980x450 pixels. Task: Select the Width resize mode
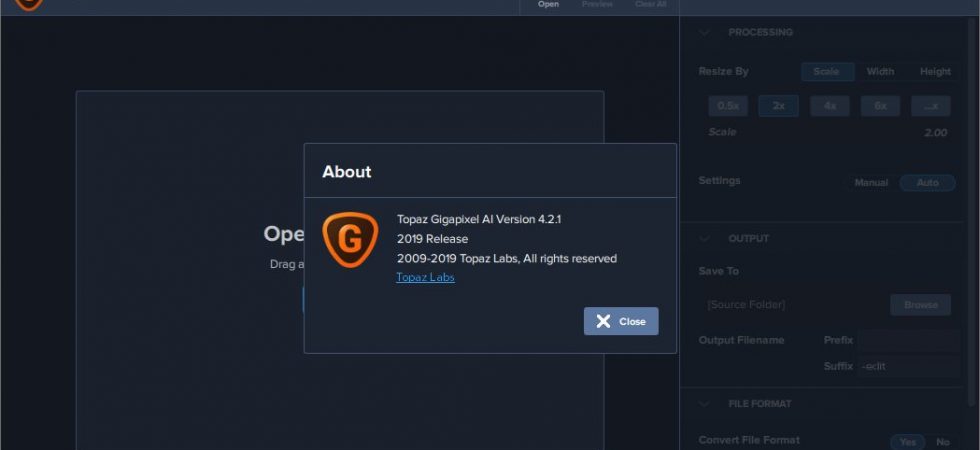pyautogui.click(x=880, y=71)
